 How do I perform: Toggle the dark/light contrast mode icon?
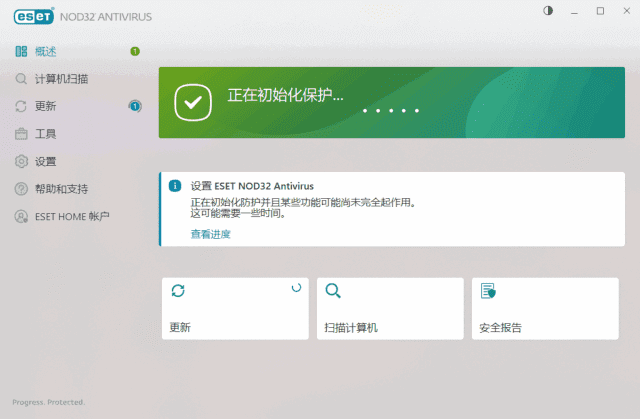[x=548, y=11]
